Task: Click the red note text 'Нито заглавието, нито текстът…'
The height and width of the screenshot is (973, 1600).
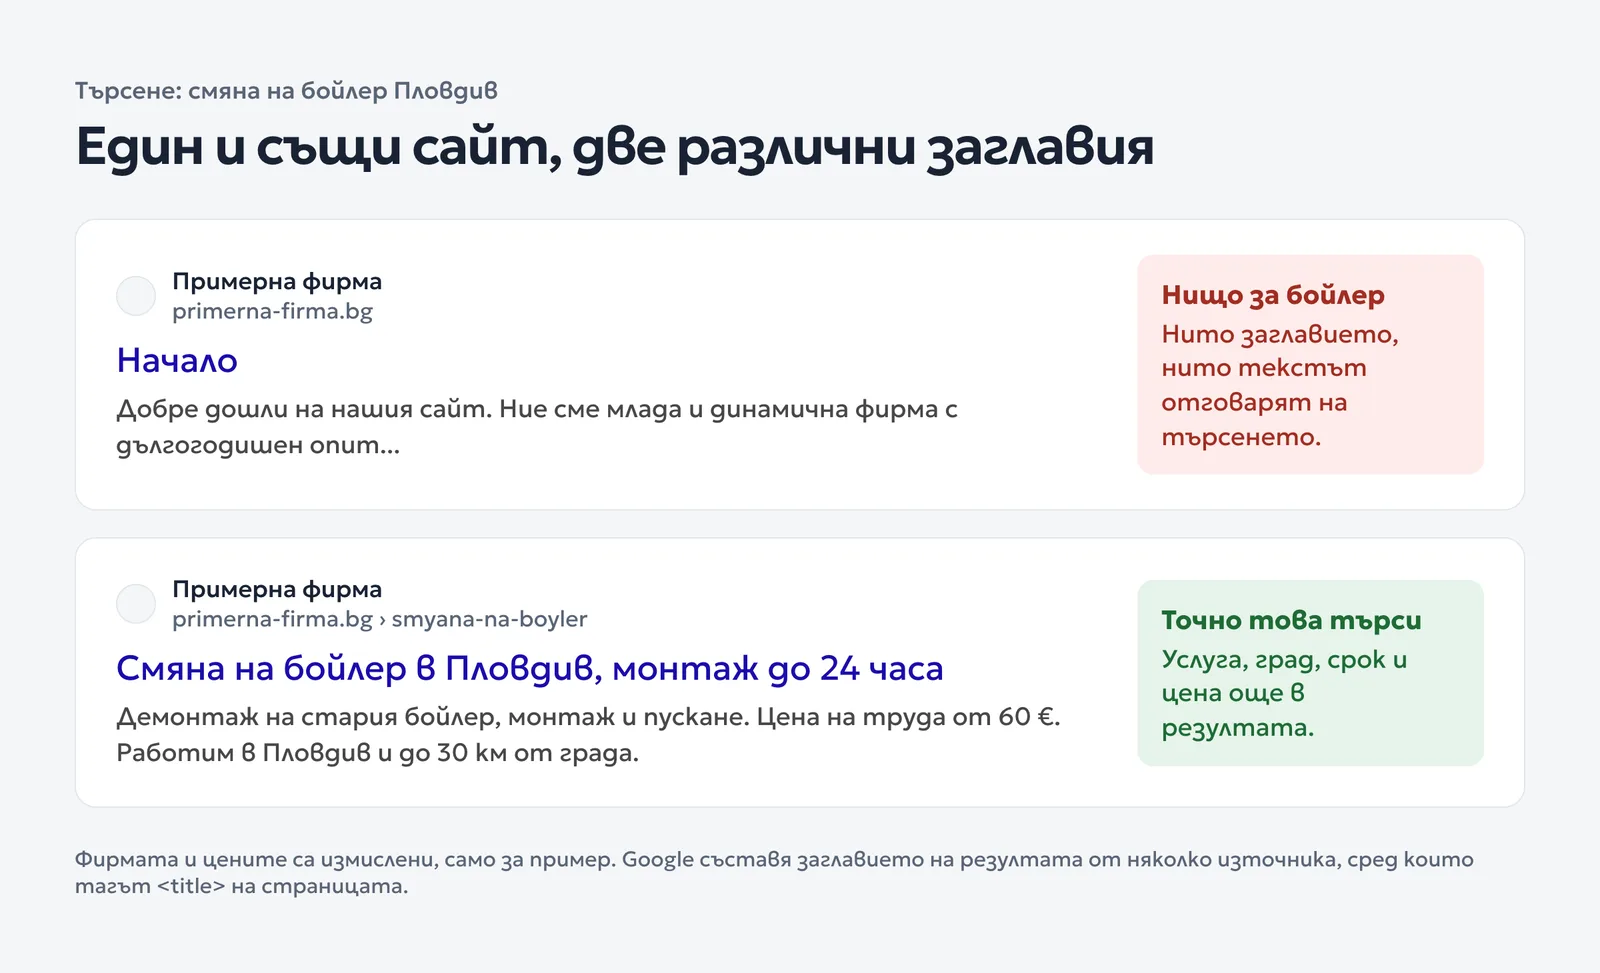Action: (x=1280, y=385)
